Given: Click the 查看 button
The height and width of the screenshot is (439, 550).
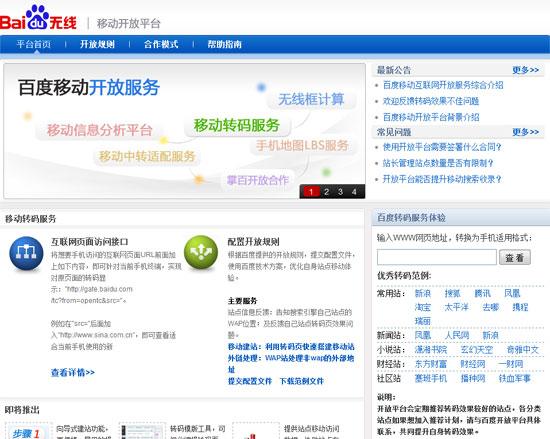Looking at the screenshot, I should pos(515,258).
